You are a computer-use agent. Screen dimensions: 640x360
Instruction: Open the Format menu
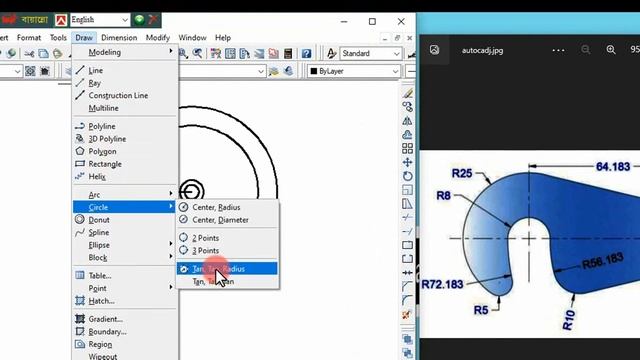tap(29, 38)
